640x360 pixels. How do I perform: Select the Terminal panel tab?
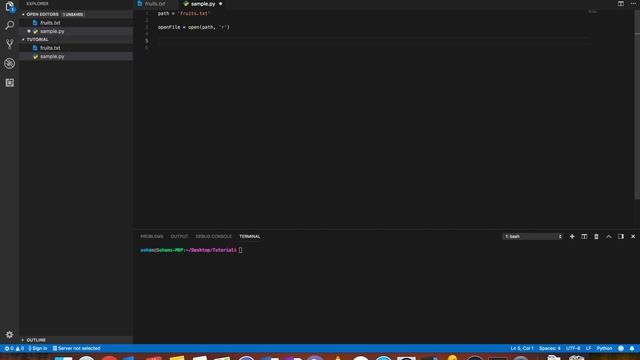249,236
